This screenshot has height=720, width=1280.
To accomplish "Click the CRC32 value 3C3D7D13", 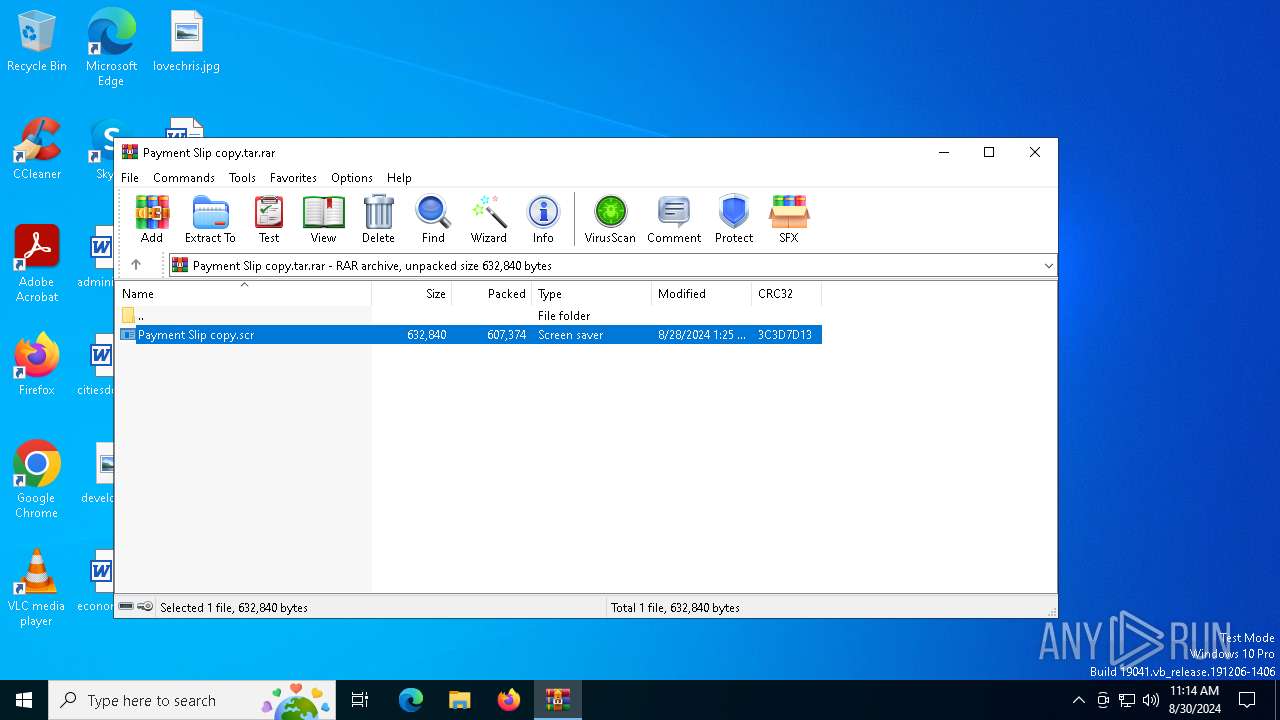I will pos(785,335).
